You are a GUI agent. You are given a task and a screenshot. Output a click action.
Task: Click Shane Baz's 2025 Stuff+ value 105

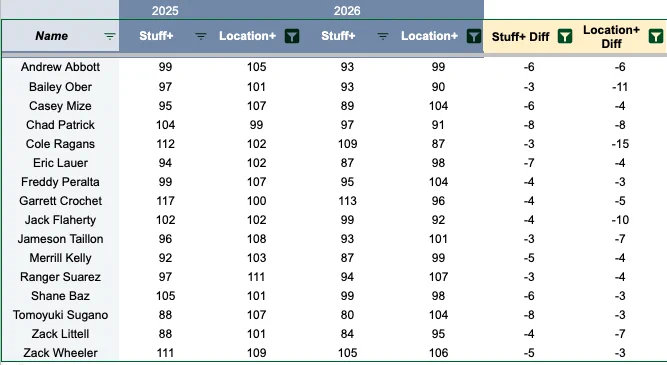(x=165, y=296)
